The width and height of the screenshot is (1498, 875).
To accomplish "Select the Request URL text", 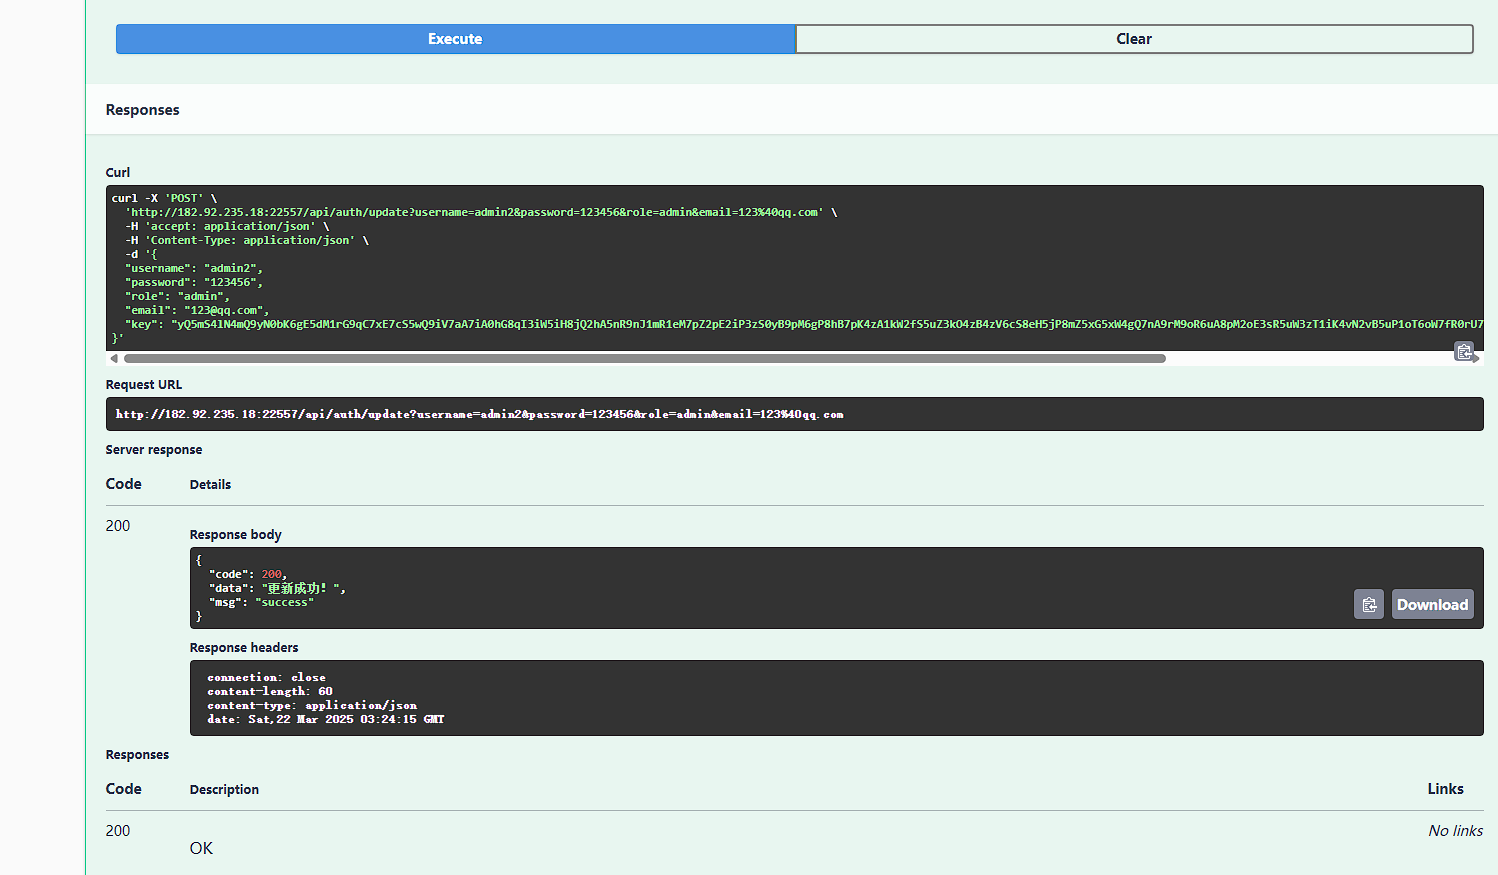I will click(479, 414).
